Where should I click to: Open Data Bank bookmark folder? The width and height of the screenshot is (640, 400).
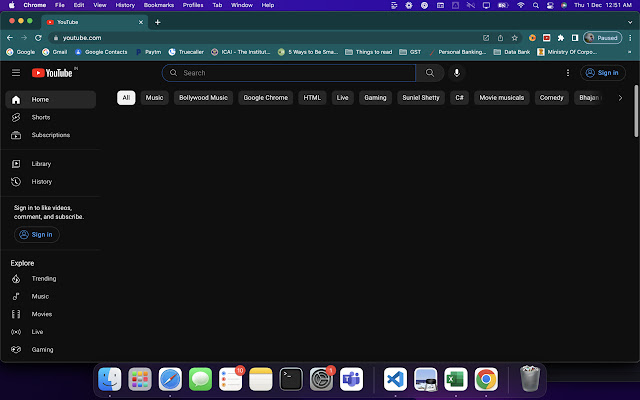(x=512, y=52)
